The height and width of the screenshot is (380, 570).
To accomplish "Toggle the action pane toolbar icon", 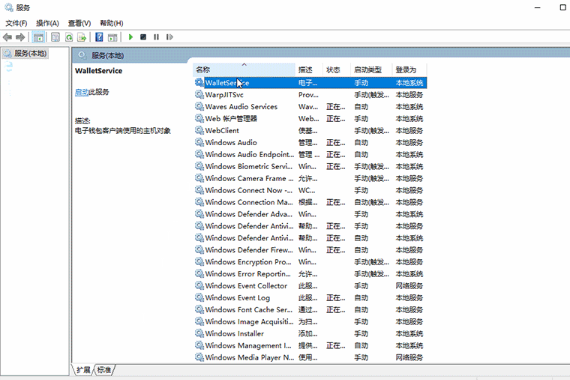I will coord(113,37).
